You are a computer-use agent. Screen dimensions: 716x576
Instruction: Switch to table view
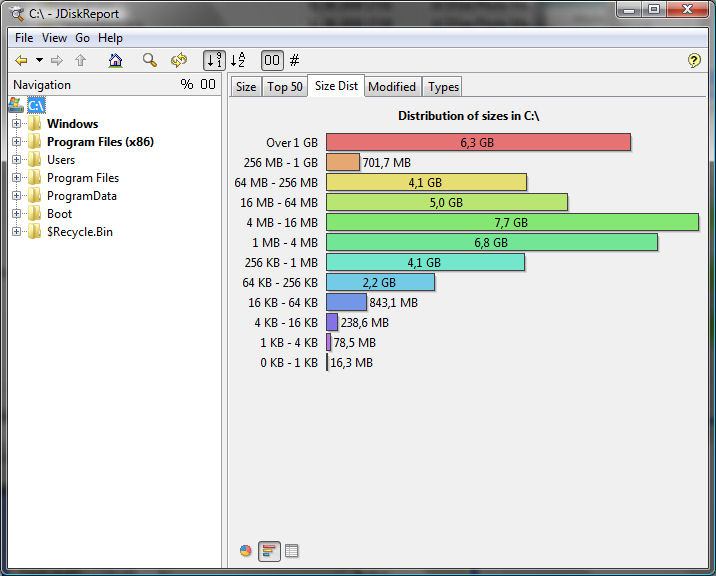click(x=291, y=551)
